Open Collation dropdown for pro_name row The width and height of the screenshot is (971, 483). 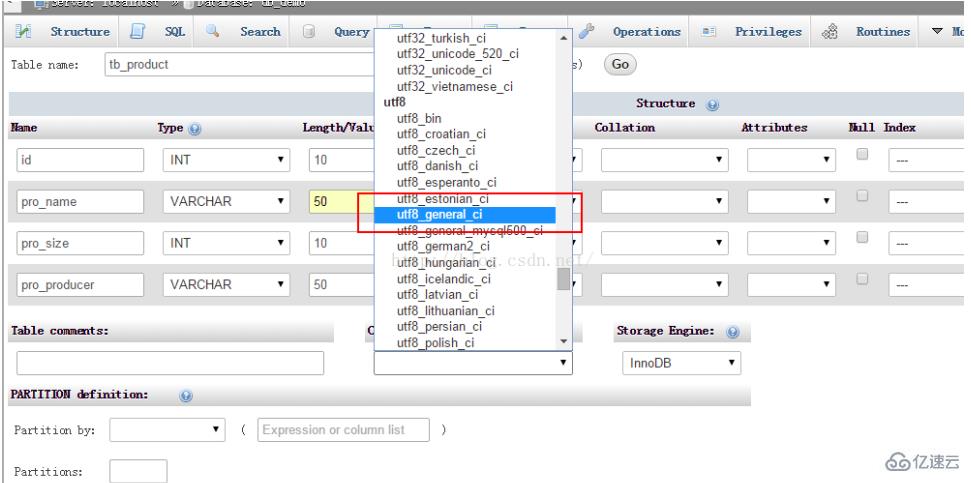pyautogui.click(x=664, y=201)
